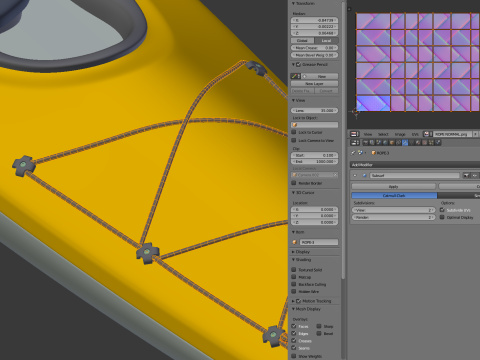Screen dimensions: 480x360
Task: Uncheck Faces overlay checkbox
Action: [x=294, y=326]
